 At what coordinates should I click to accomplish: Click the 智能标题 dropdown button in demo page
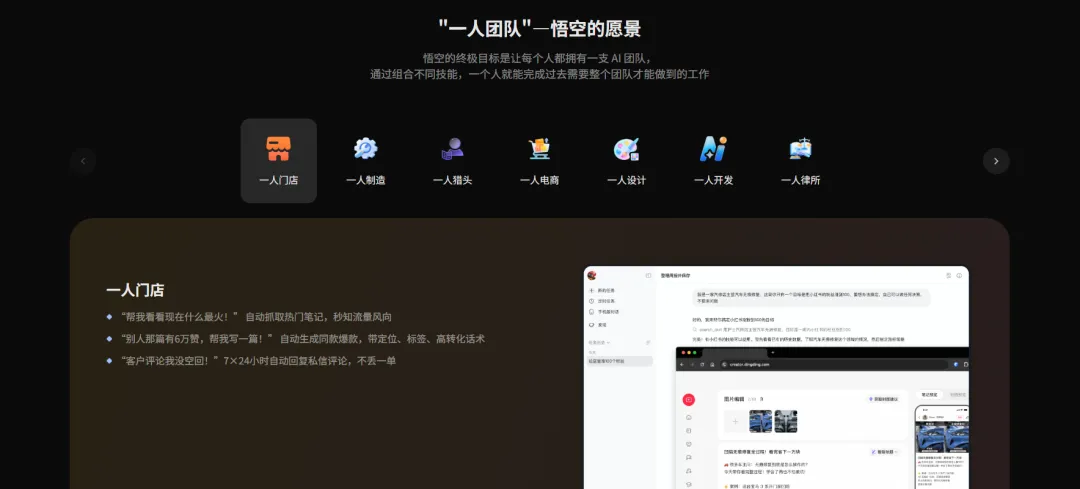click(x=885, y=452)
